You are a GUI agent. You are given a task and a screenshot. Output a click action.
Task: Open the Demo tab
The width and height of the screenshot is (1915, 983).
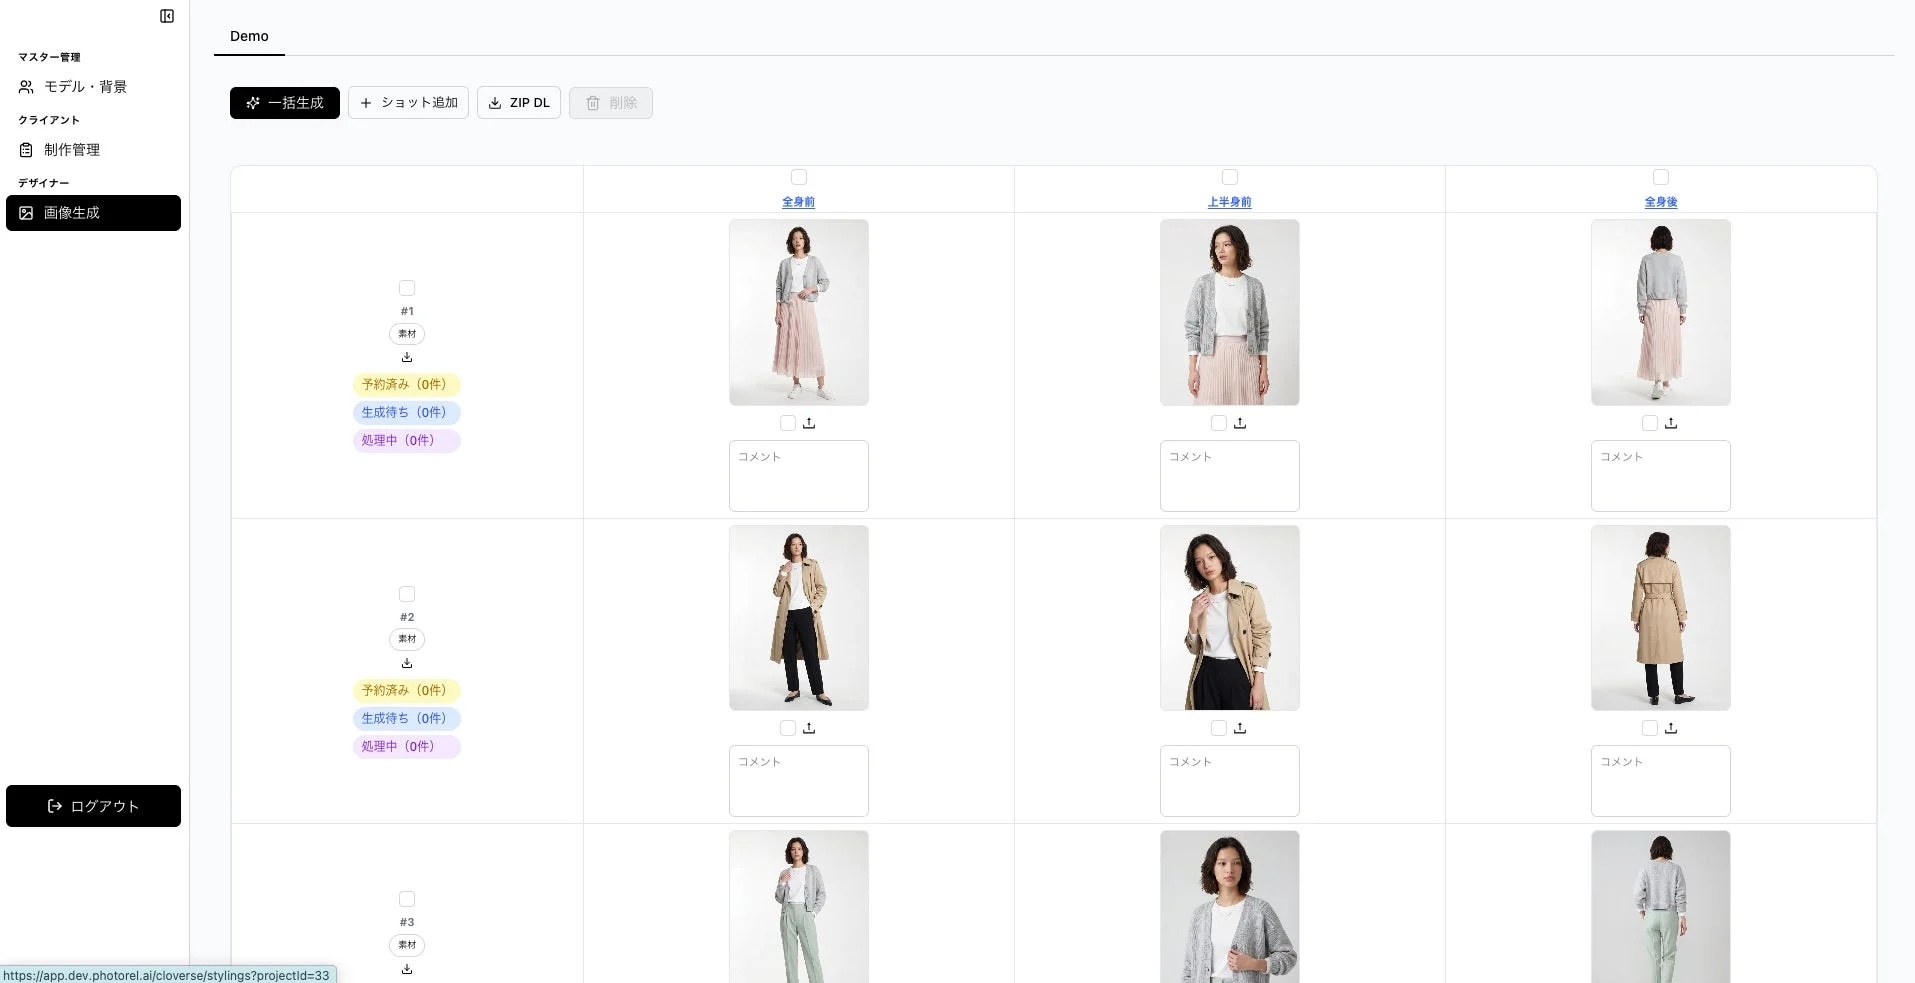[249, 36]
